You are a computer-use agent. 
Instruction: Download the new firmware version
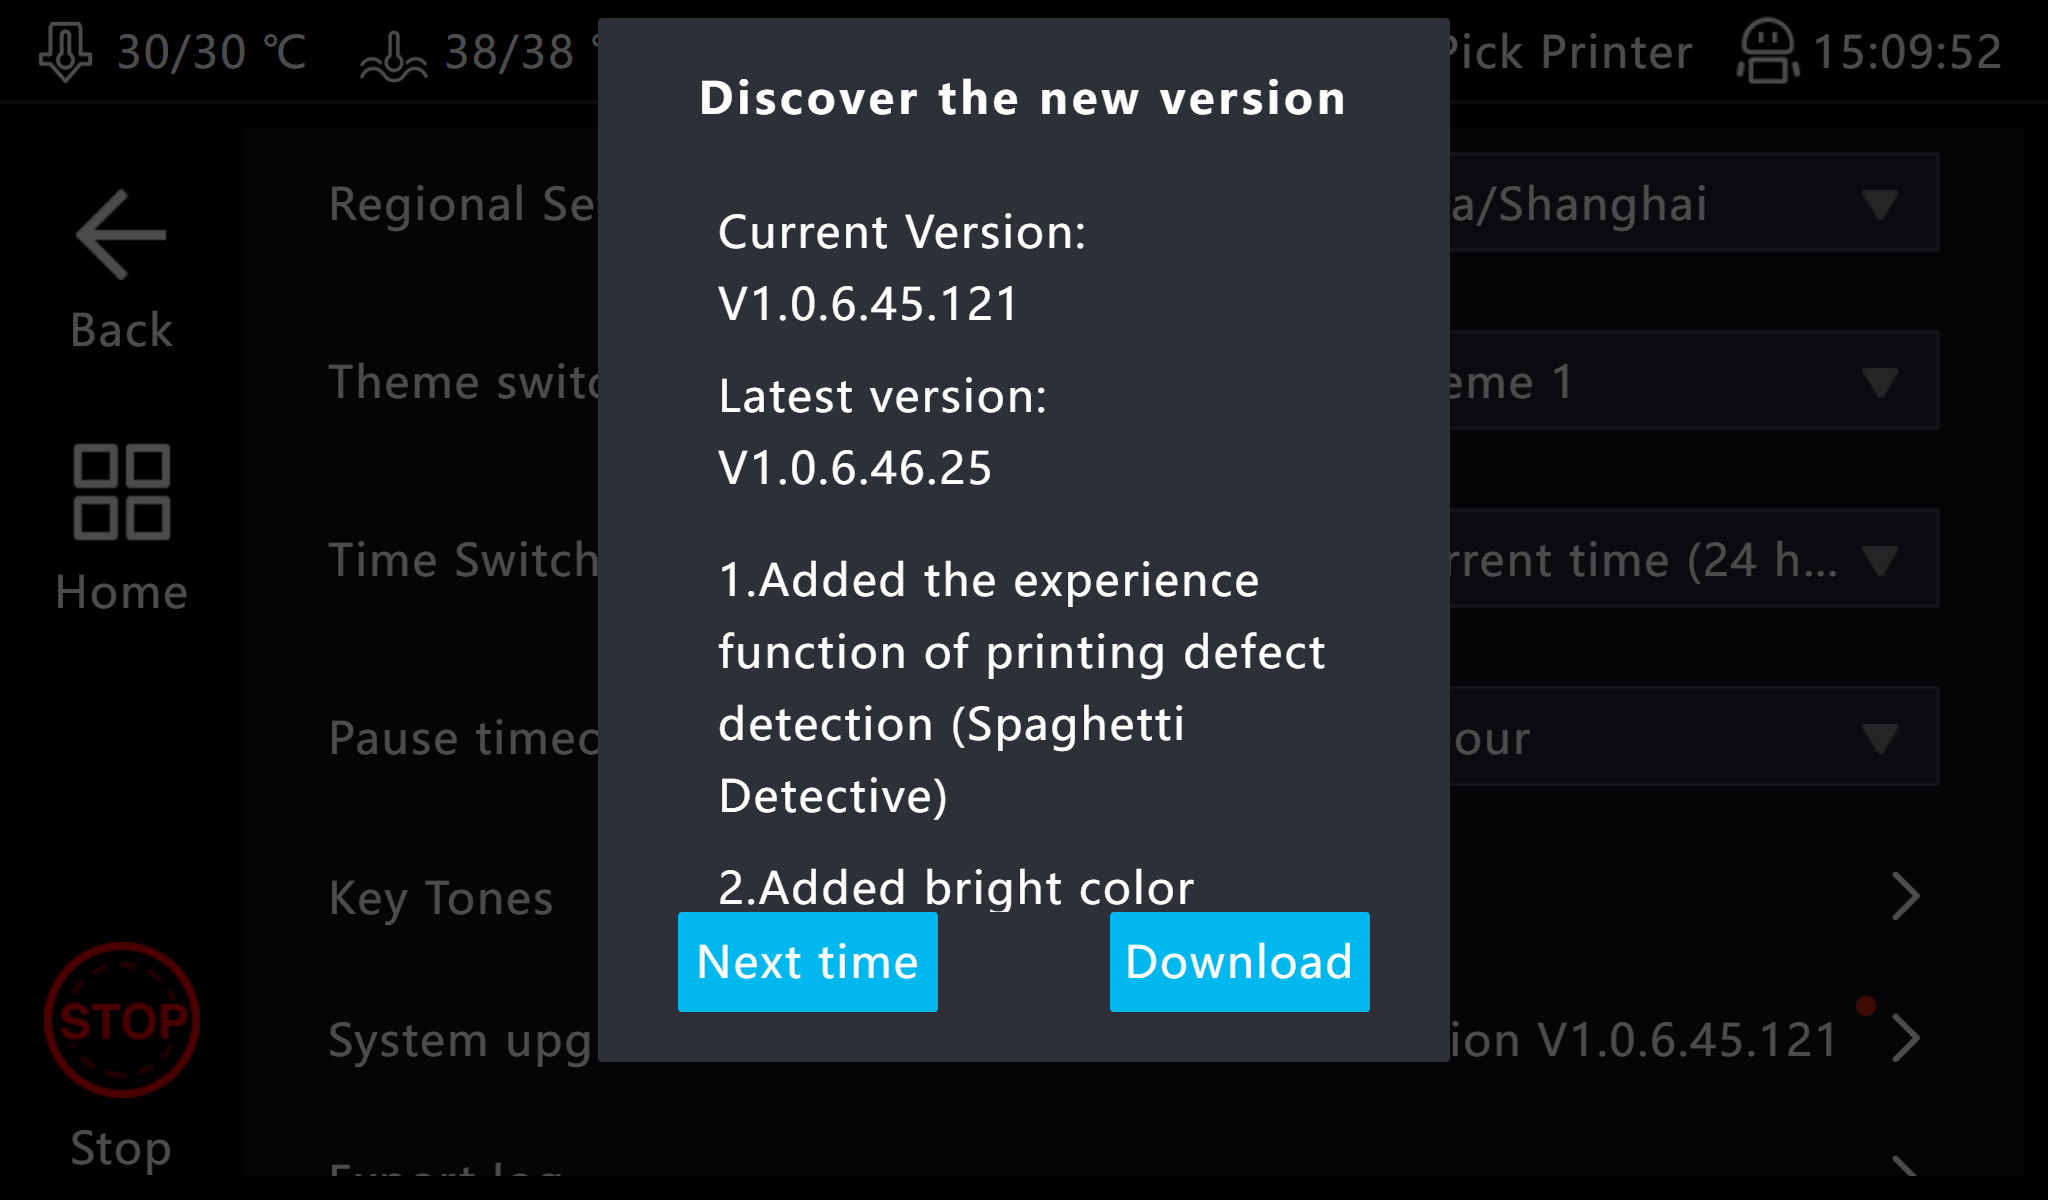point(1239,962)
